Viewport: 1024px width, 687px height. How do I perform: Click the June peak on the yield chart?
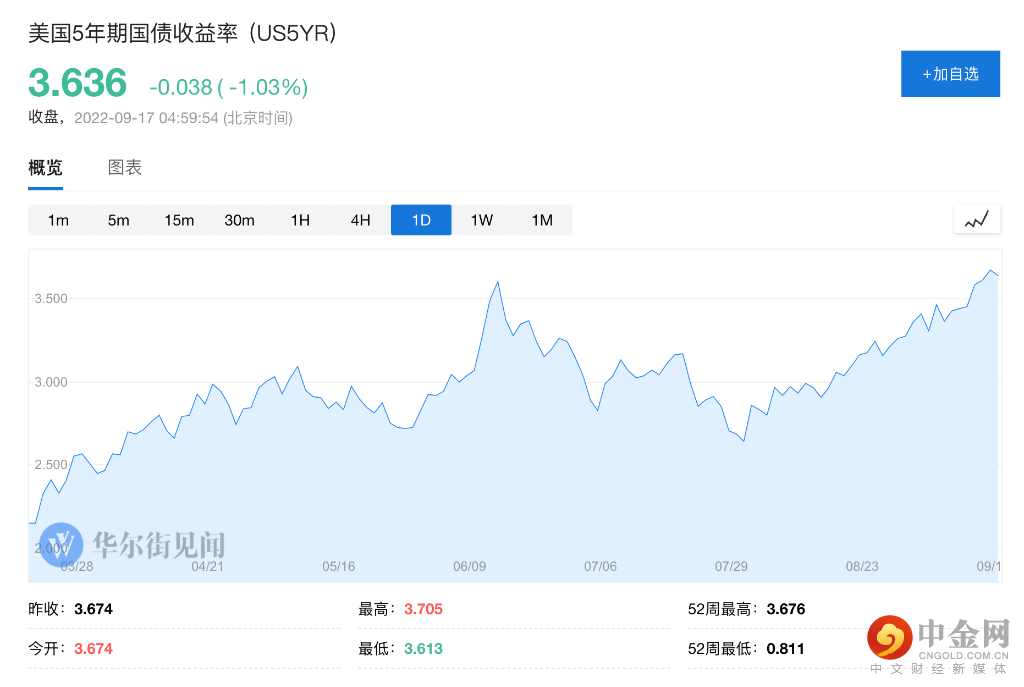pyautogui.click(x=497, y=282)
